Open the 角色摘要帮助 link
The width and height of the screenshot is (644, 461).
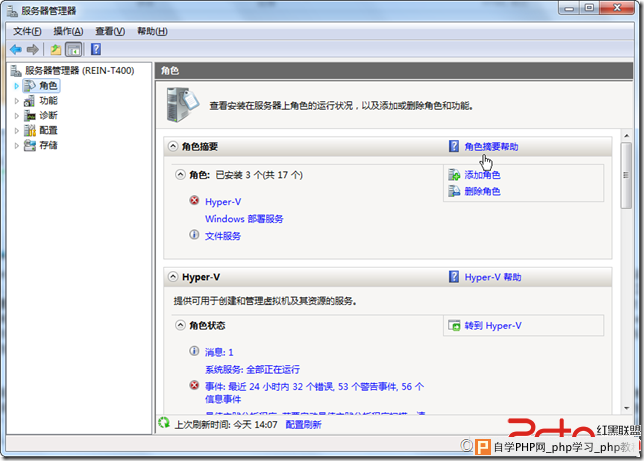click(491, 147)
